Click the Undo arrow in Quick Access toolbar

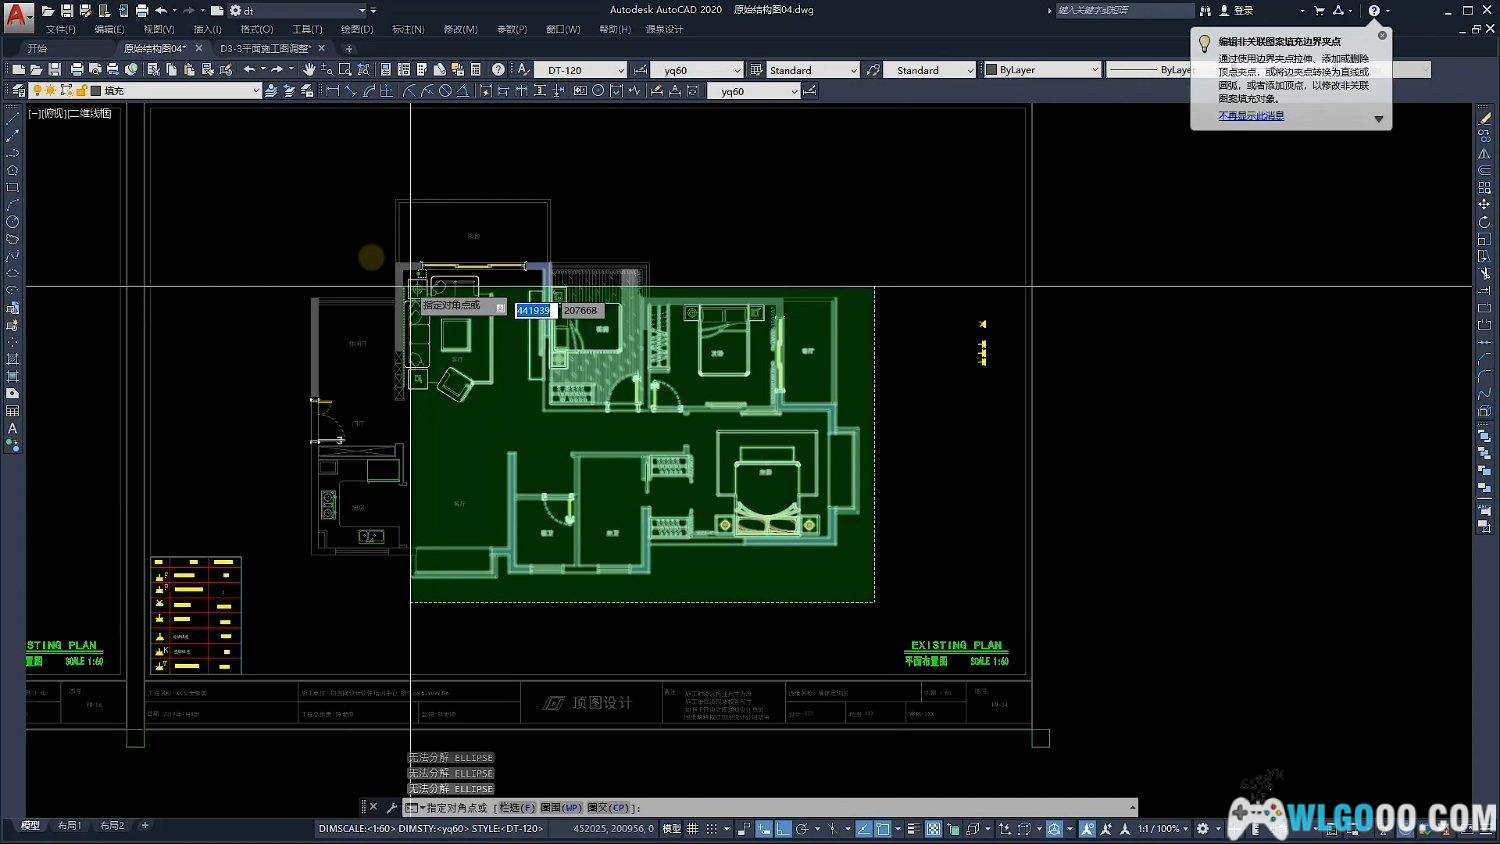click(x=161, y=11)
